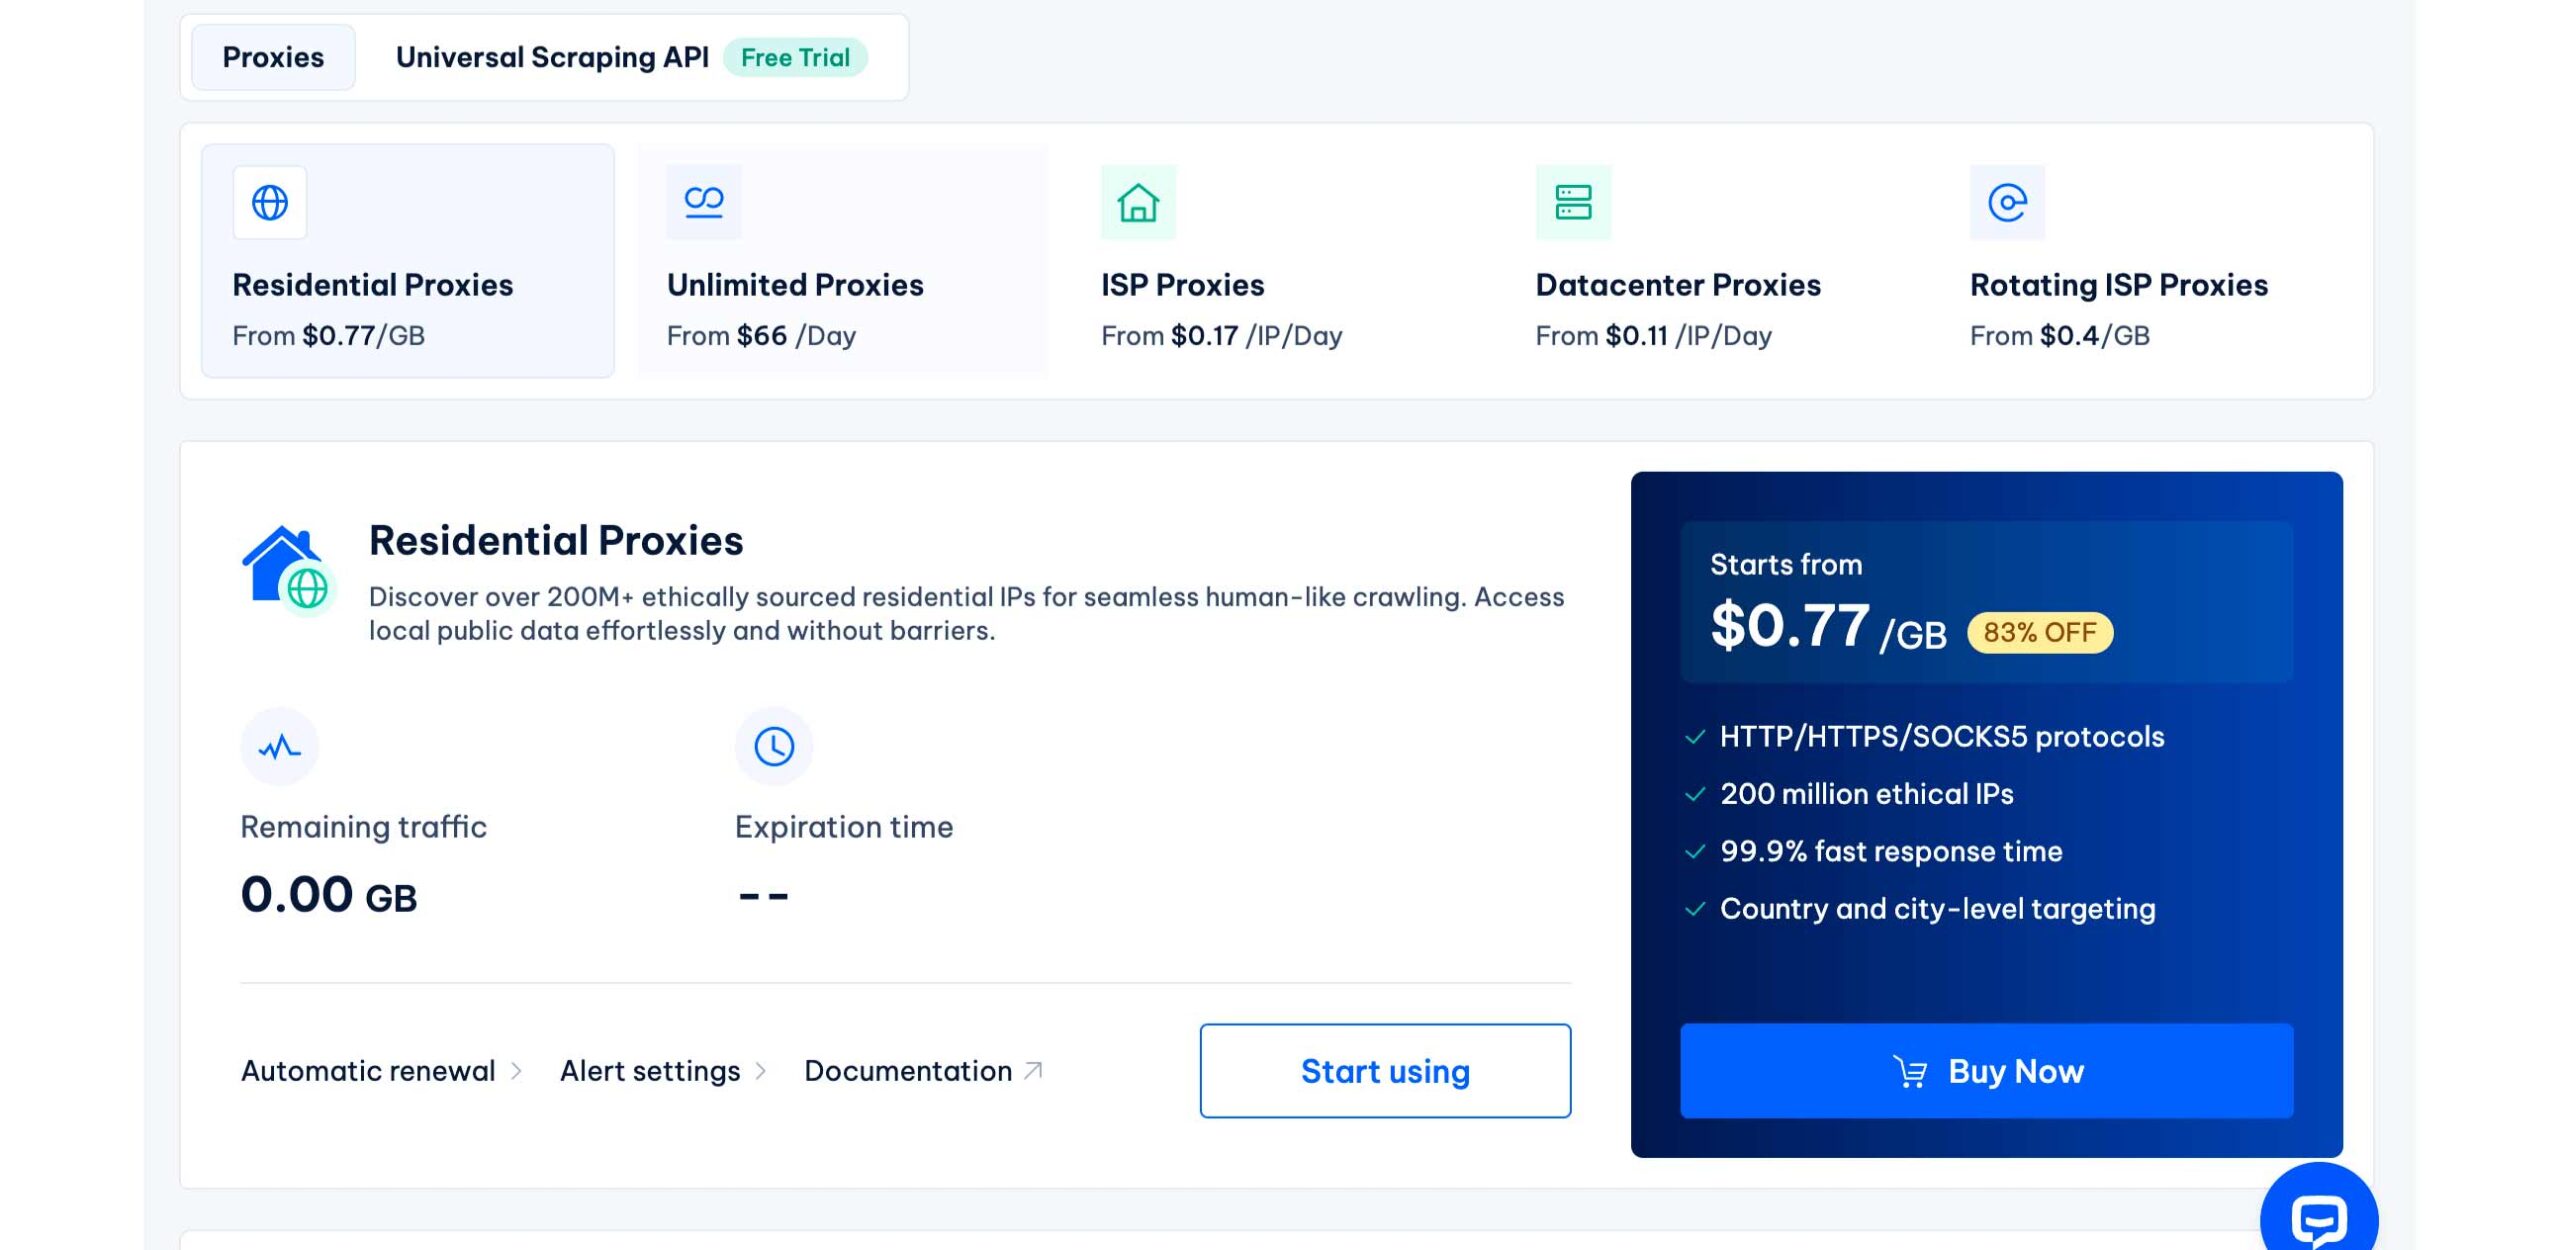Click the ISP Proxies house icon

pyautogui.click(x=1138, y=203)
